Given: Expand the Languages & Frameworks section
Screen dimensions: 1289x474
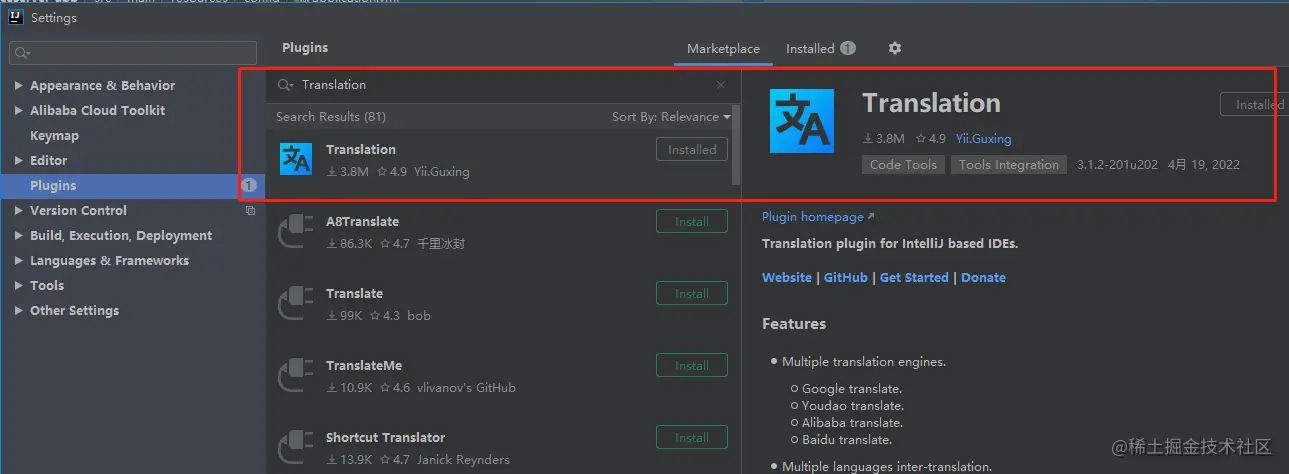Looking at the screenshot, I should point(19,261).
